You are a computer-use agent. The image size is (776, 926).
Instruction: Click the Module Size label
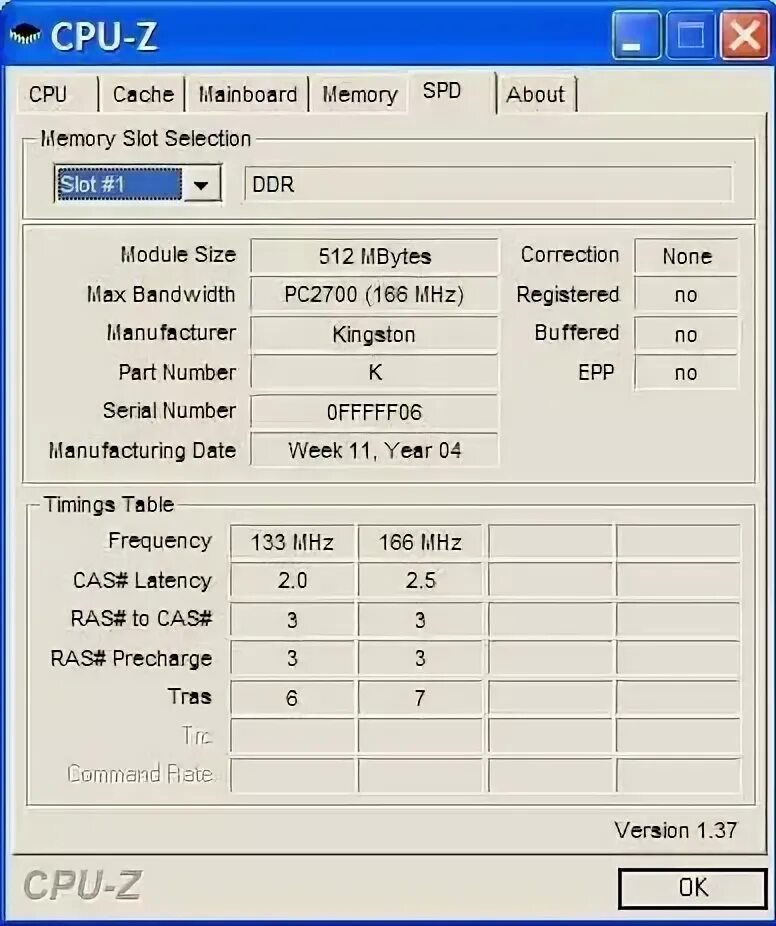178,255
